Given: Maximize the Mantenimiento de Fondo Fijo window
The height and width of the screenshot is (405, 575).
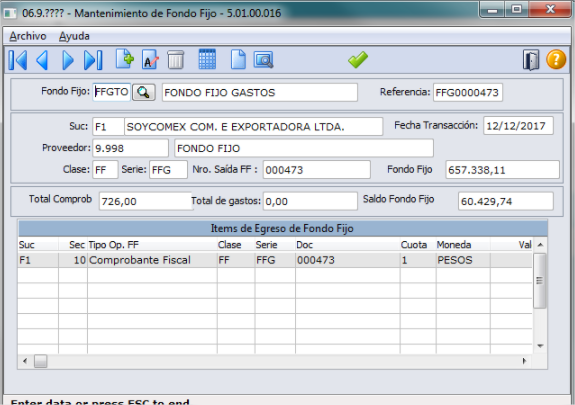Looking at the screenshot, I should click(x=517, y=10).
